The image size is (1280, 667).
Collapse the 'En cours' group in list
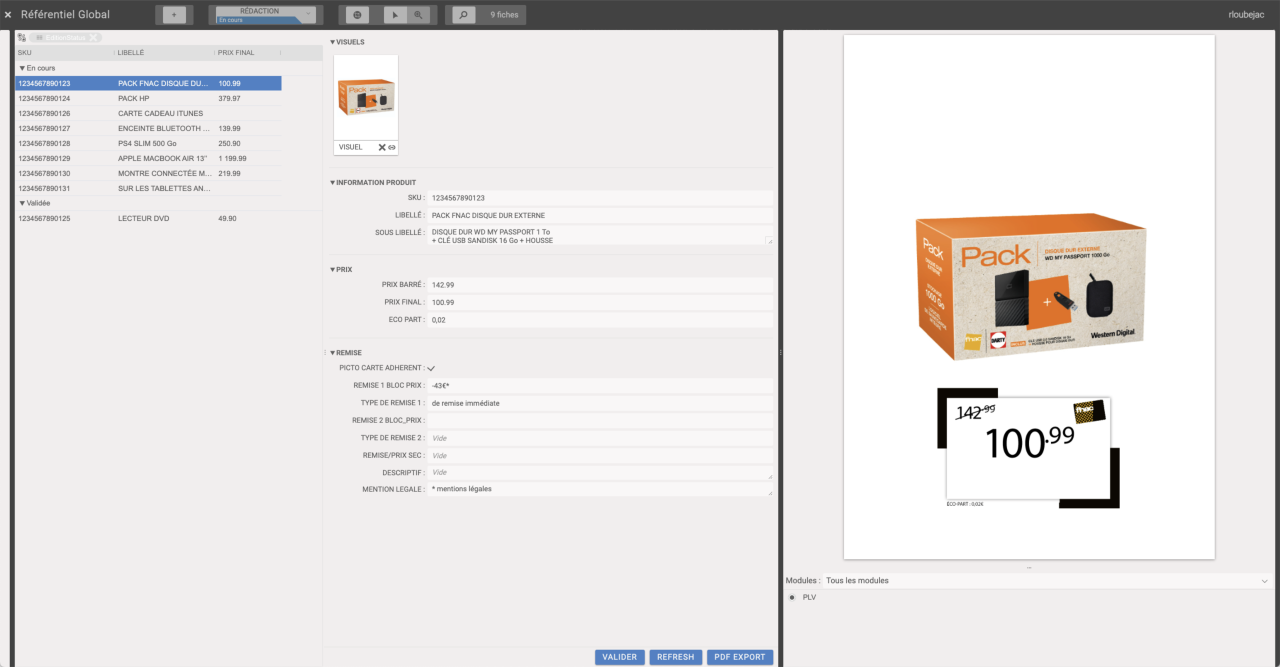point(22,68)
